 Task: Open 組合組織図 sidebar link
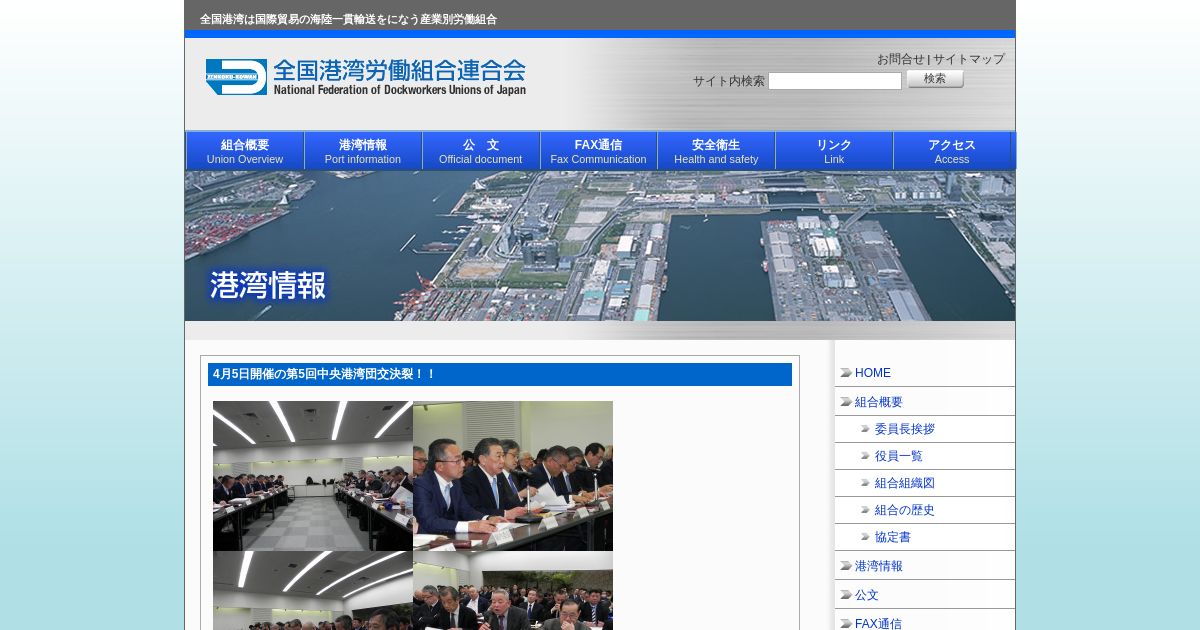tap(905, 483)
